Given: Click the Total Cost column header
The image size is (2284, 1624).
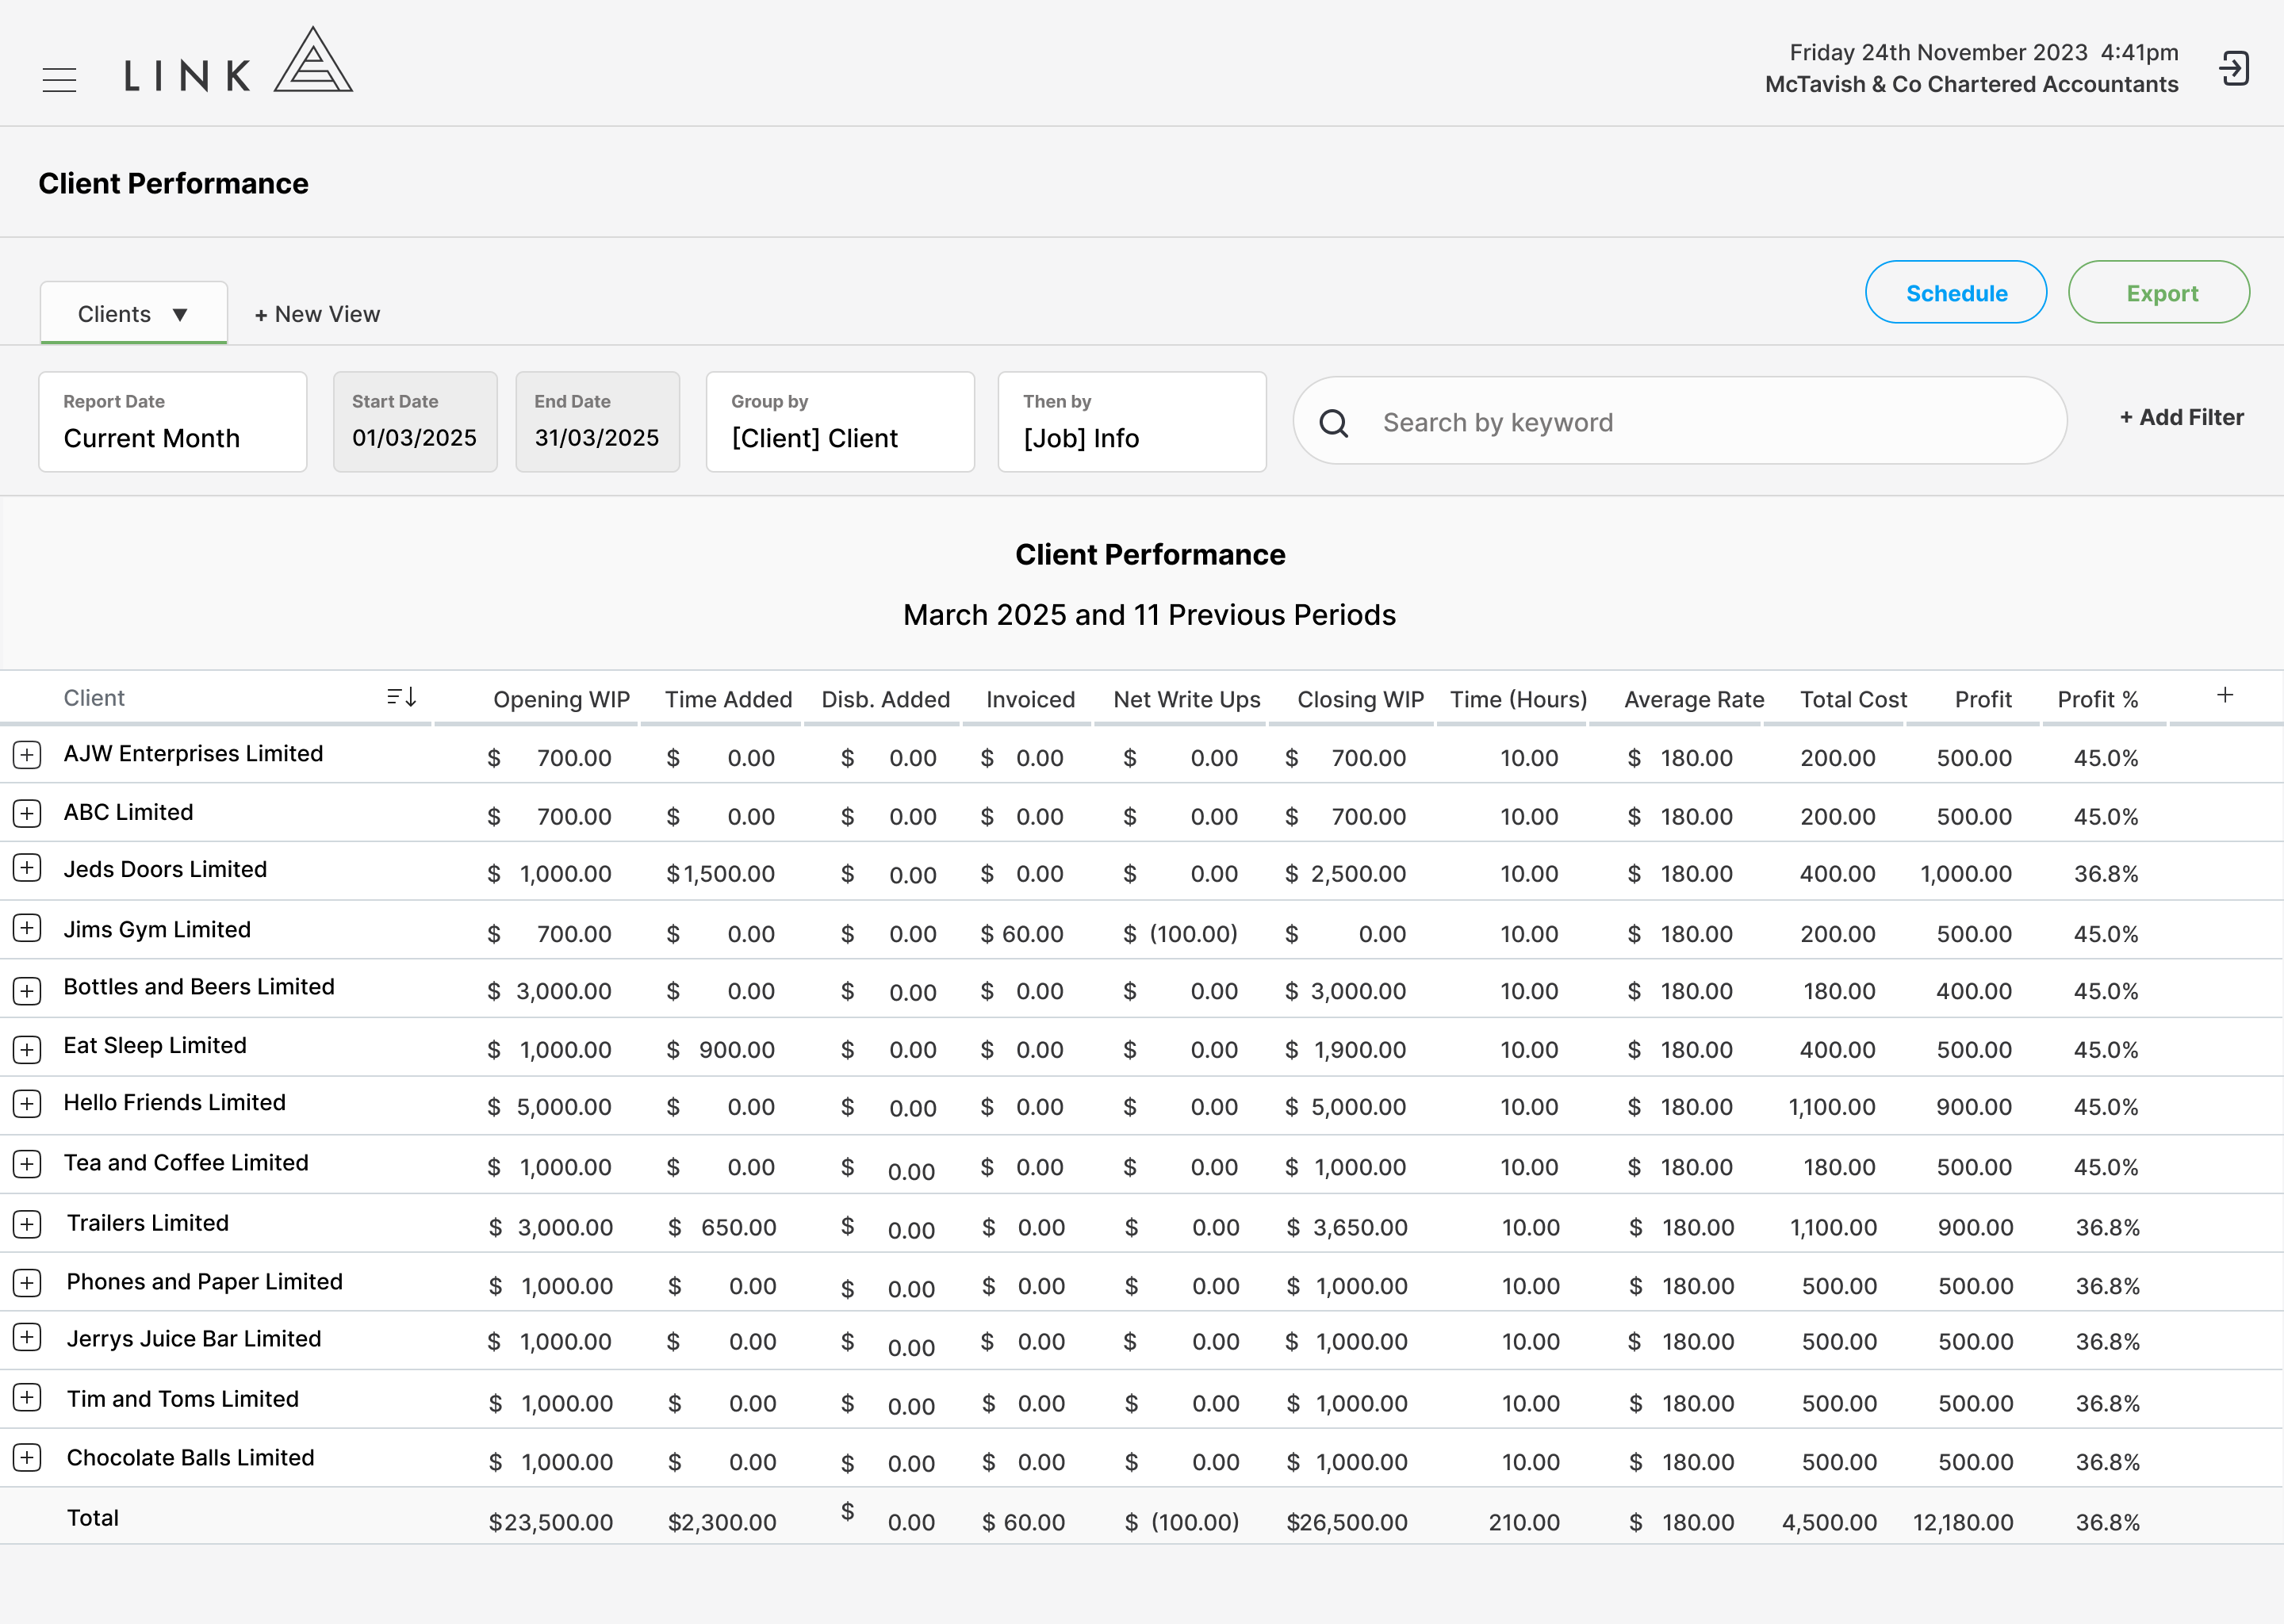Looking at the screenshot, I should [1853, 699].
